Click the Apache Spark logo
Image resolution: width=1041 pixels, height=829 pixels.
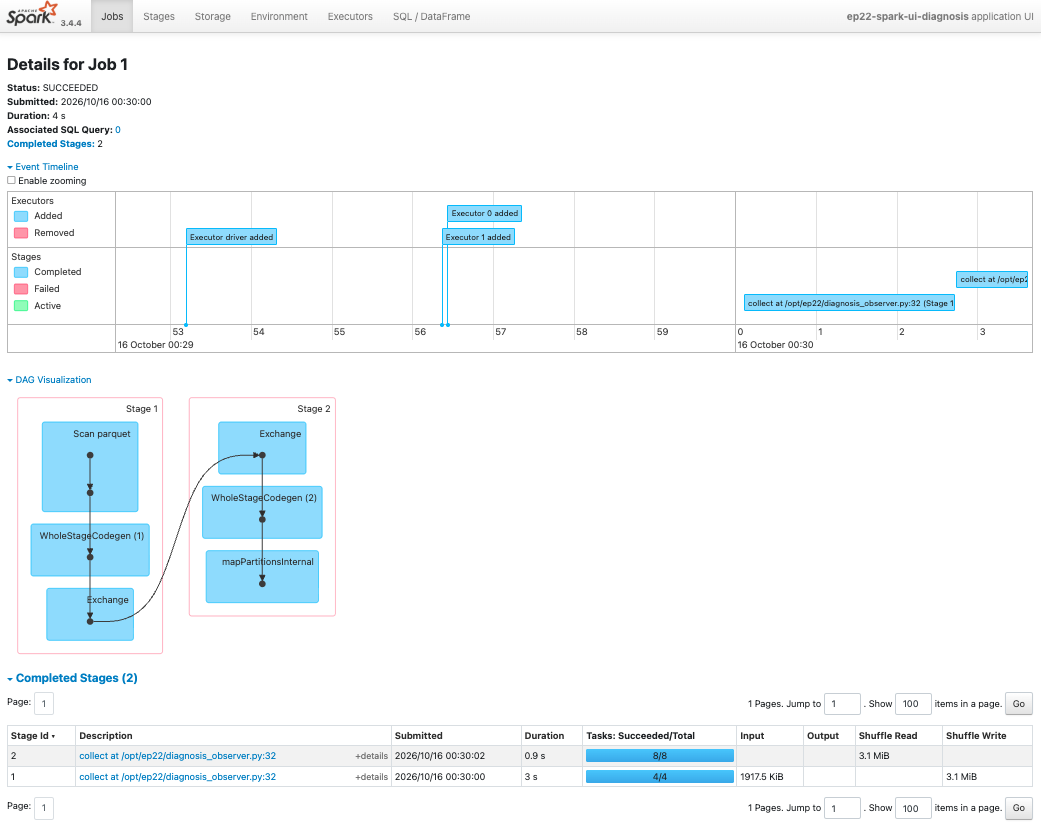tap(32, 15)
